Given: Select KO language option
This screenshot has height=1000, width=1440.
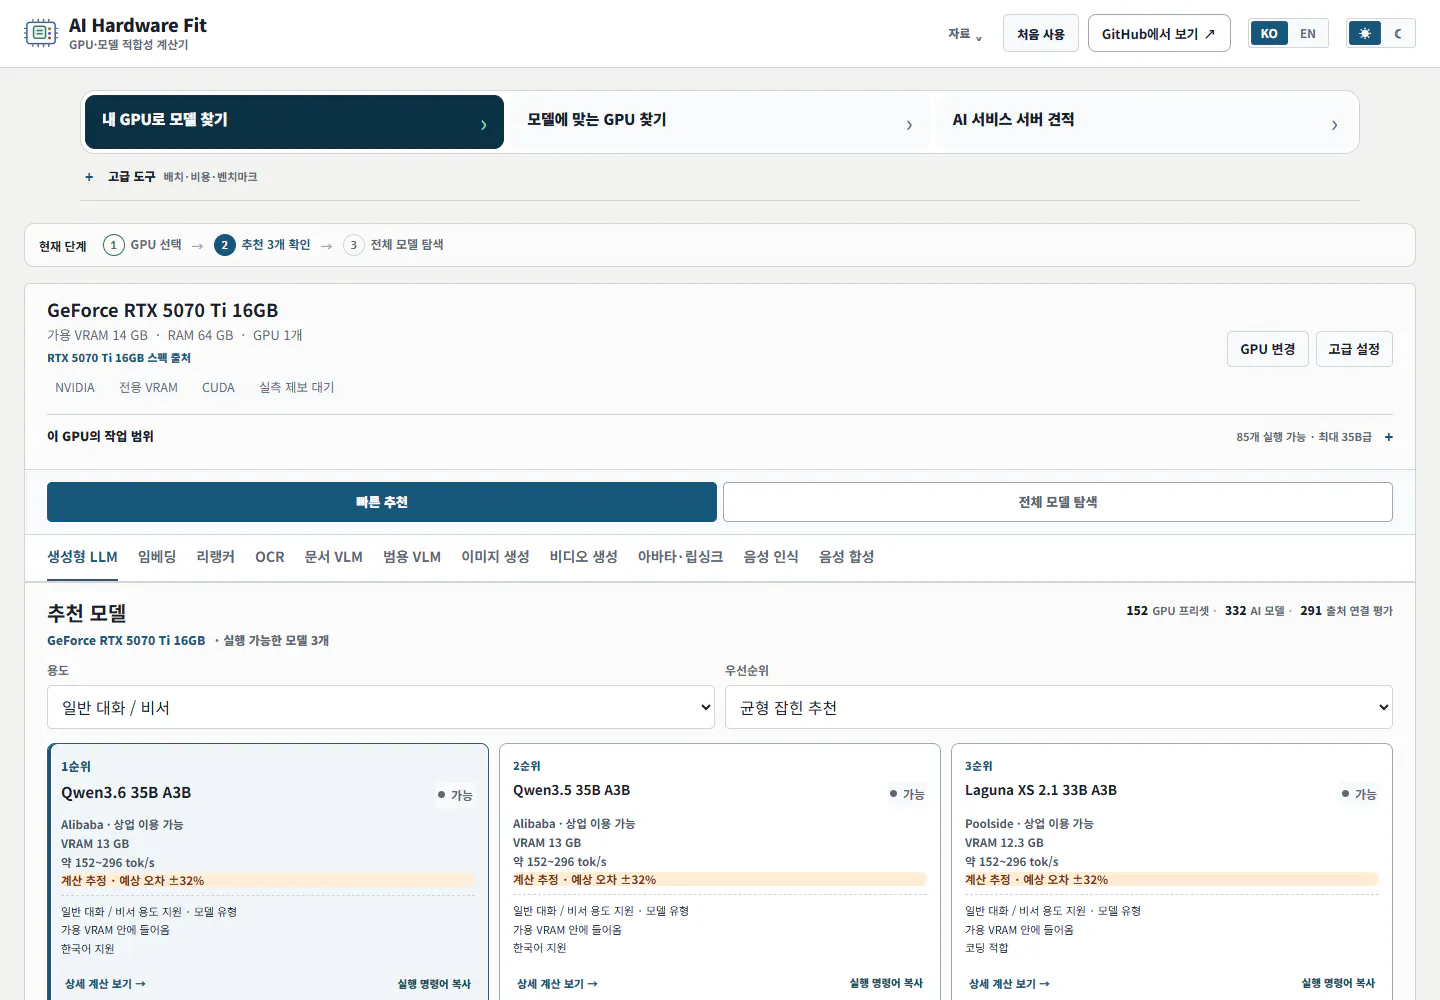Looking at the screenshot, I should click(1269, 34).
